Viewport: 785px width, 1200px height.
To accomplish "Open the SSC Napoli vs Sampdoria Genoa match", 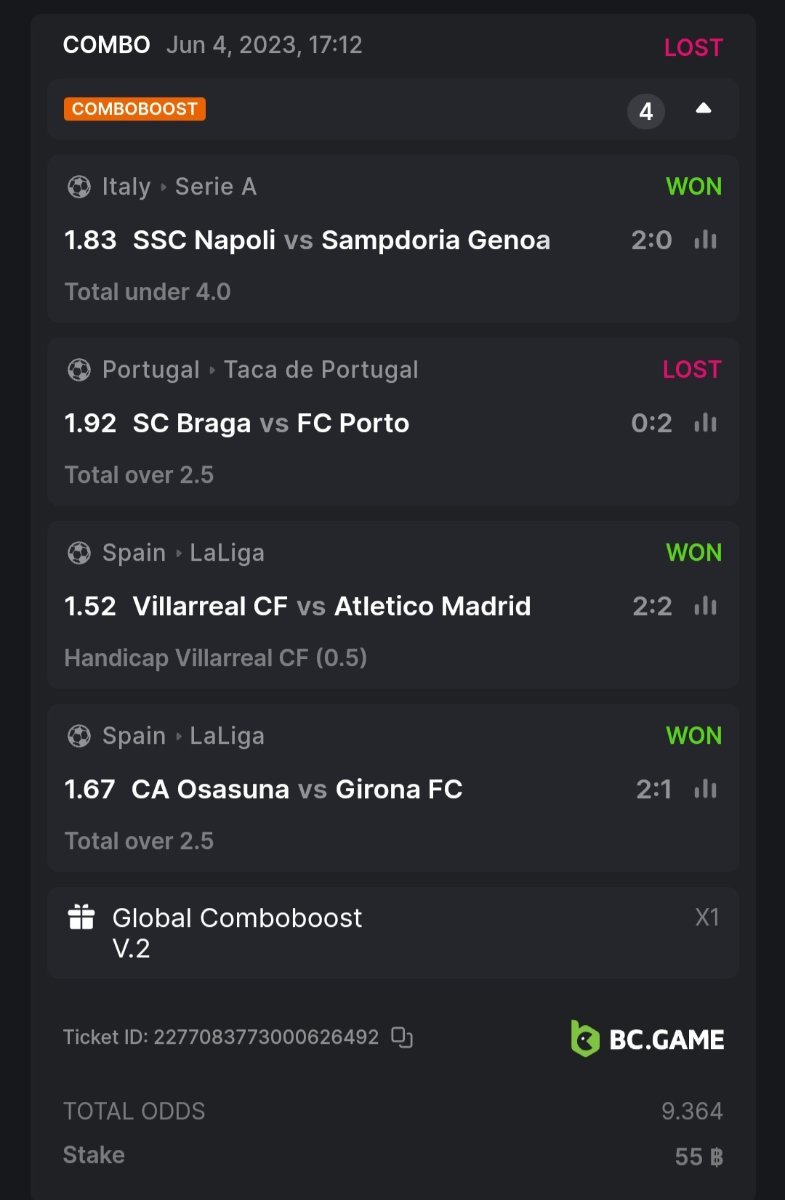I will 341,240.
